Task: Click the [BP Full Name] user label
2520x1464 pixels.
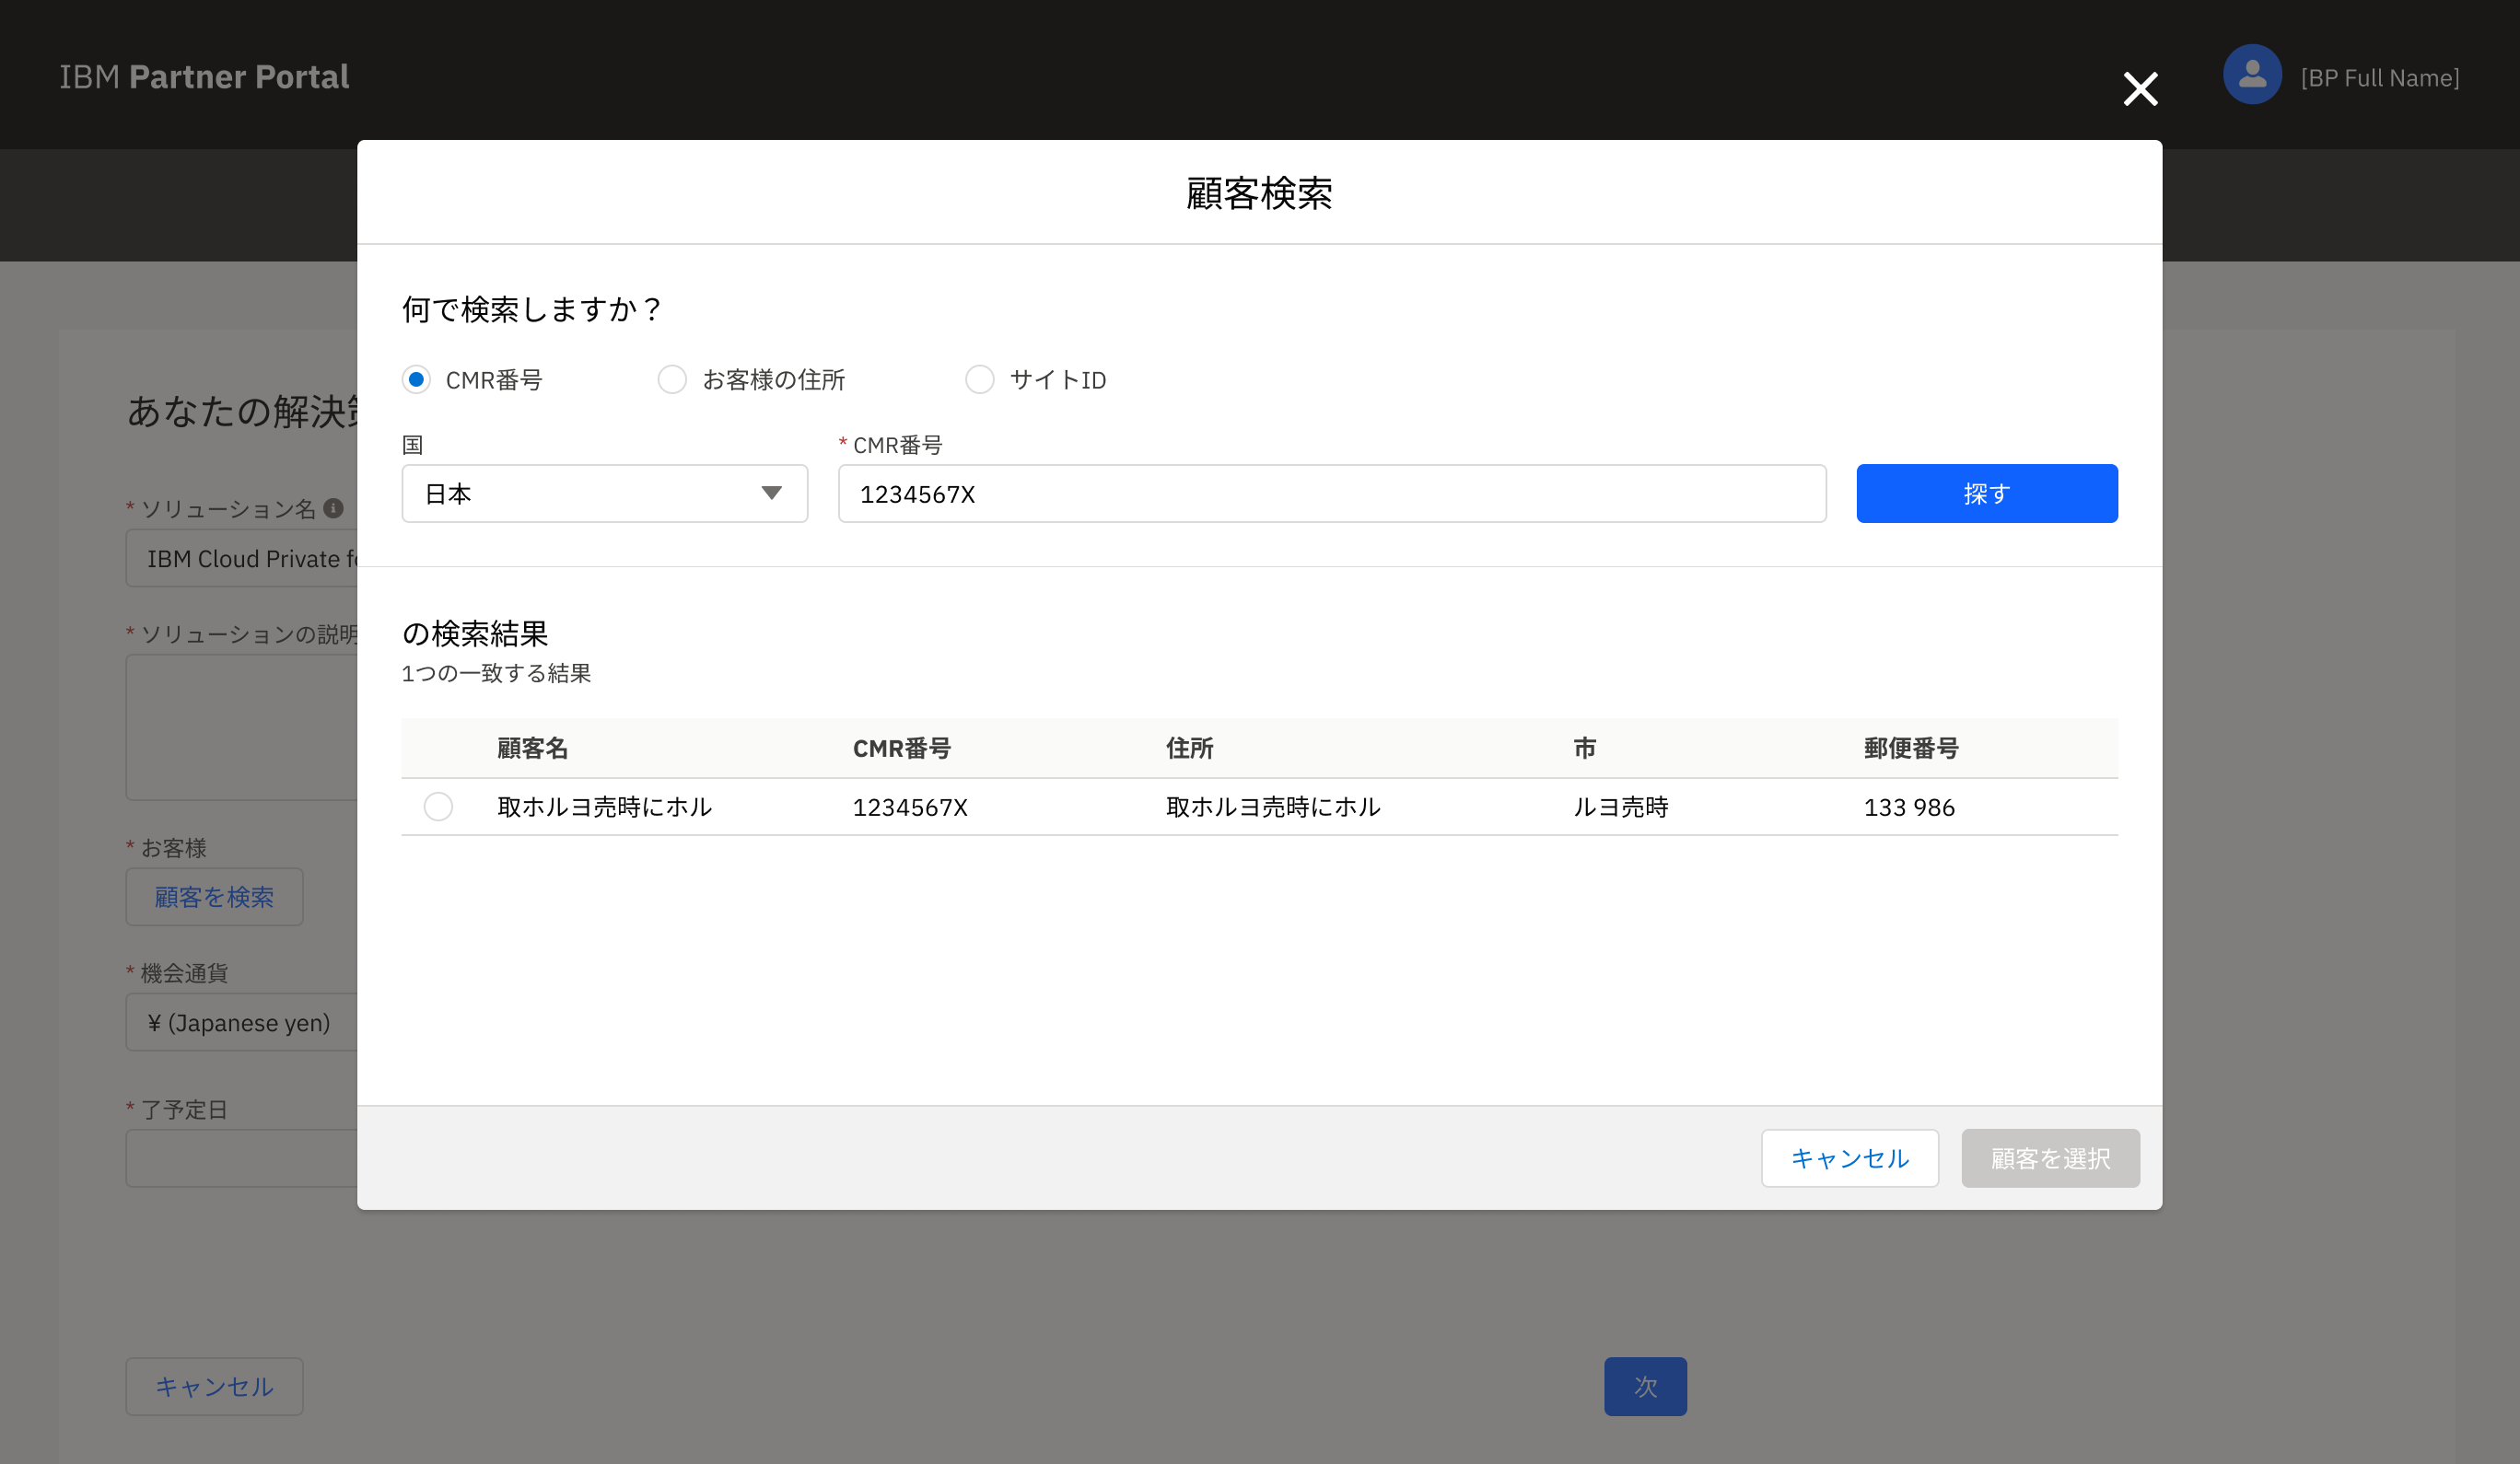Action: tap(2380, 78)
